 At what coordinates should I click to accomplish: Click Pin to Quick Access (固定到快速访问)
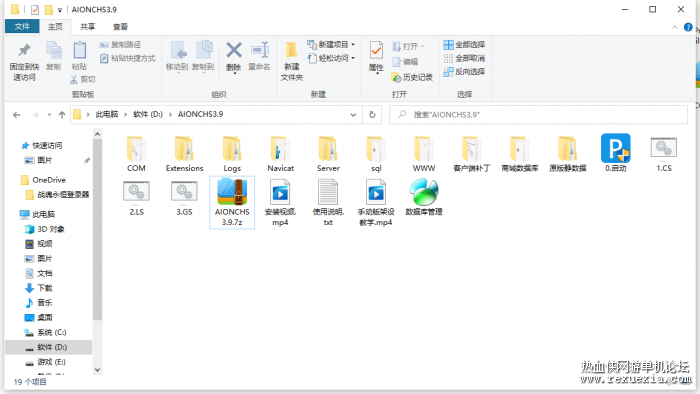pos(24,62)
